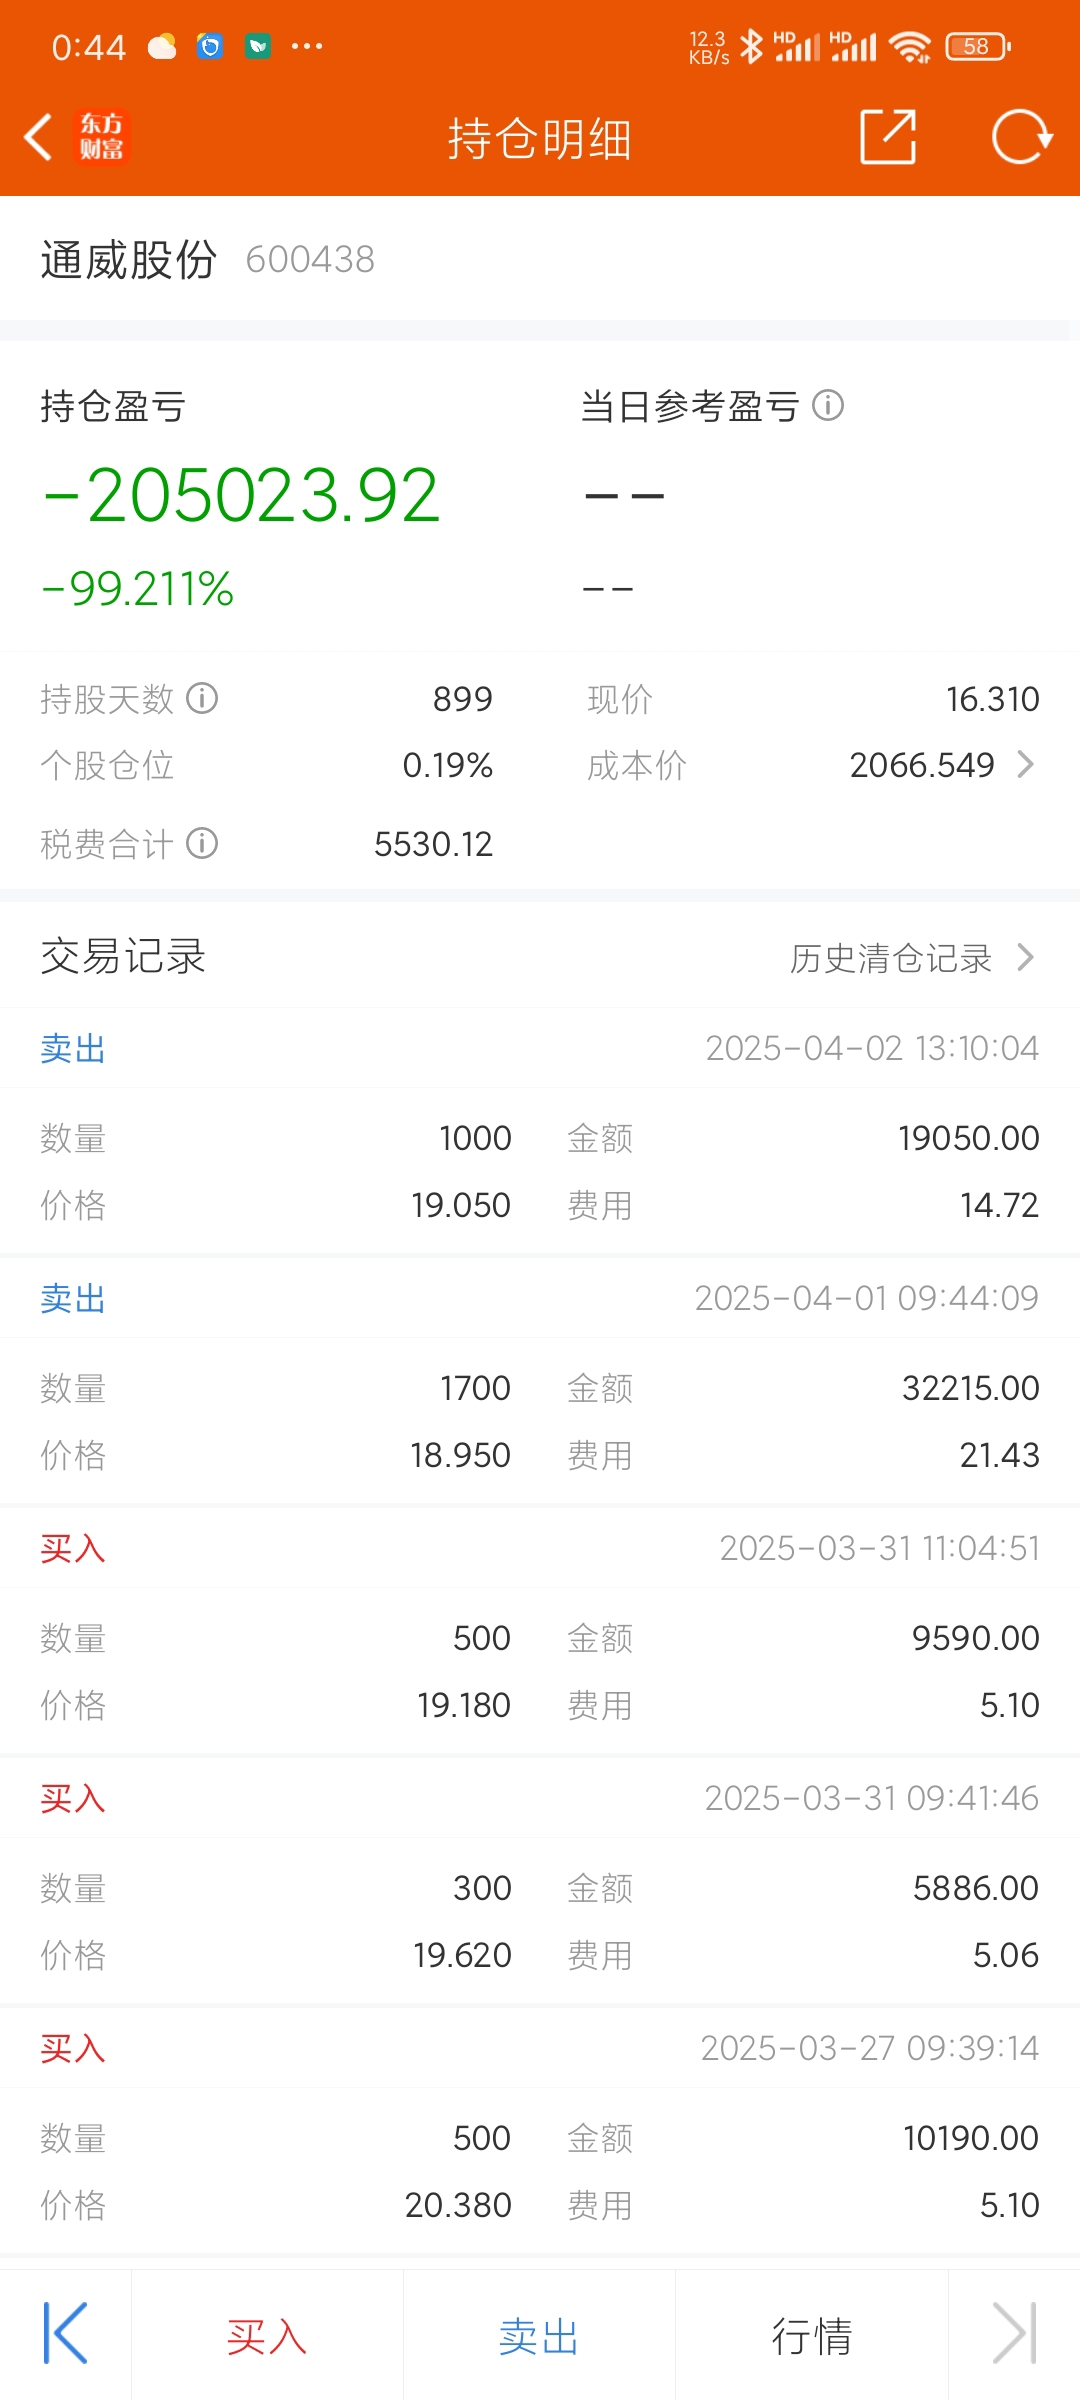Select the bottom 买入 tab
This screenshot has height=2400, width=1080.
tap(267, 2336)
